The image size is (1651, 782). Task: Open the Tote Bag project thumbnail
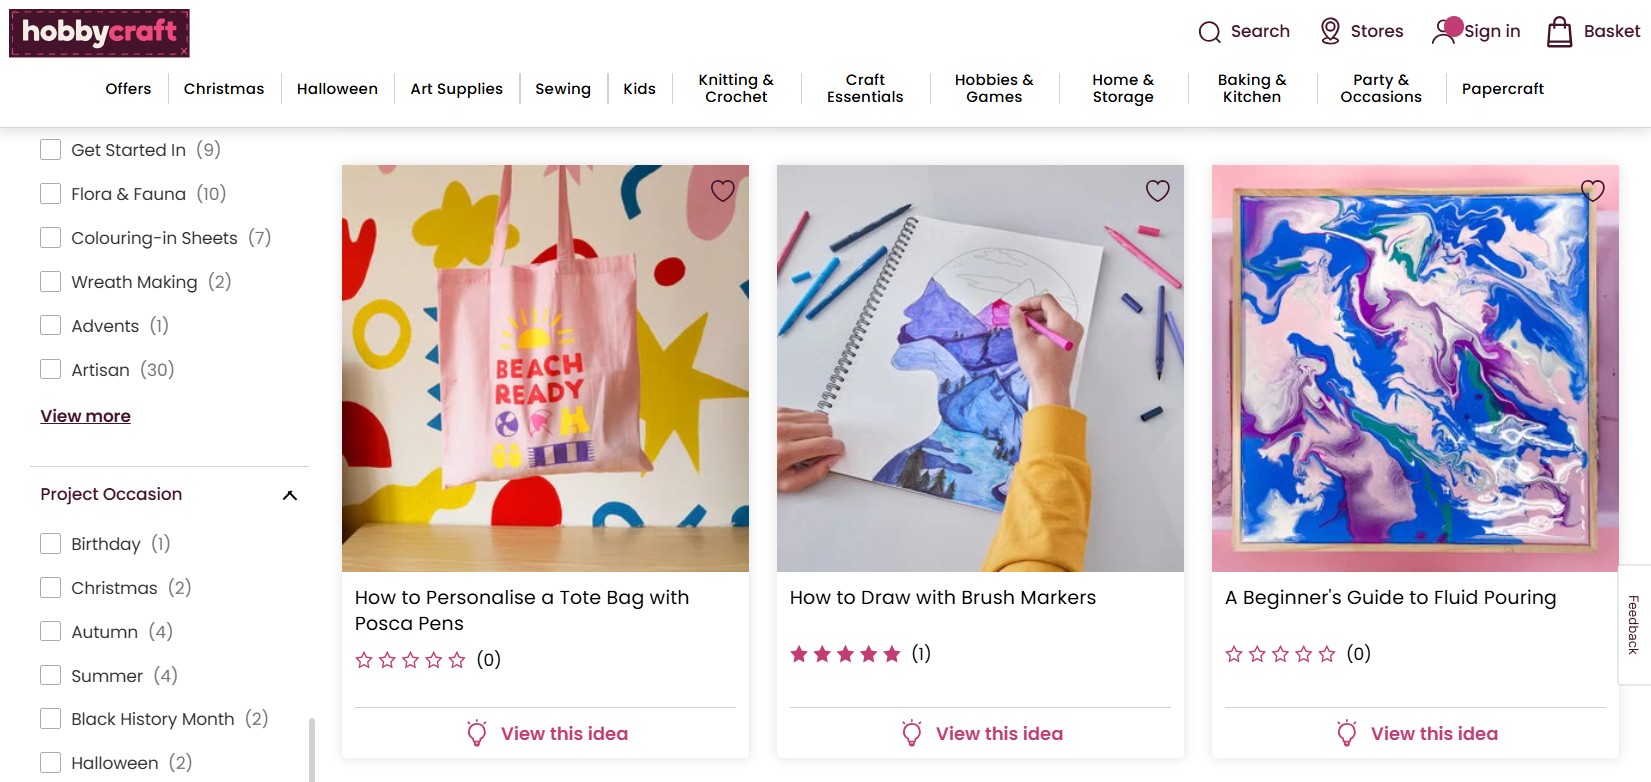(x=545, y=368)
